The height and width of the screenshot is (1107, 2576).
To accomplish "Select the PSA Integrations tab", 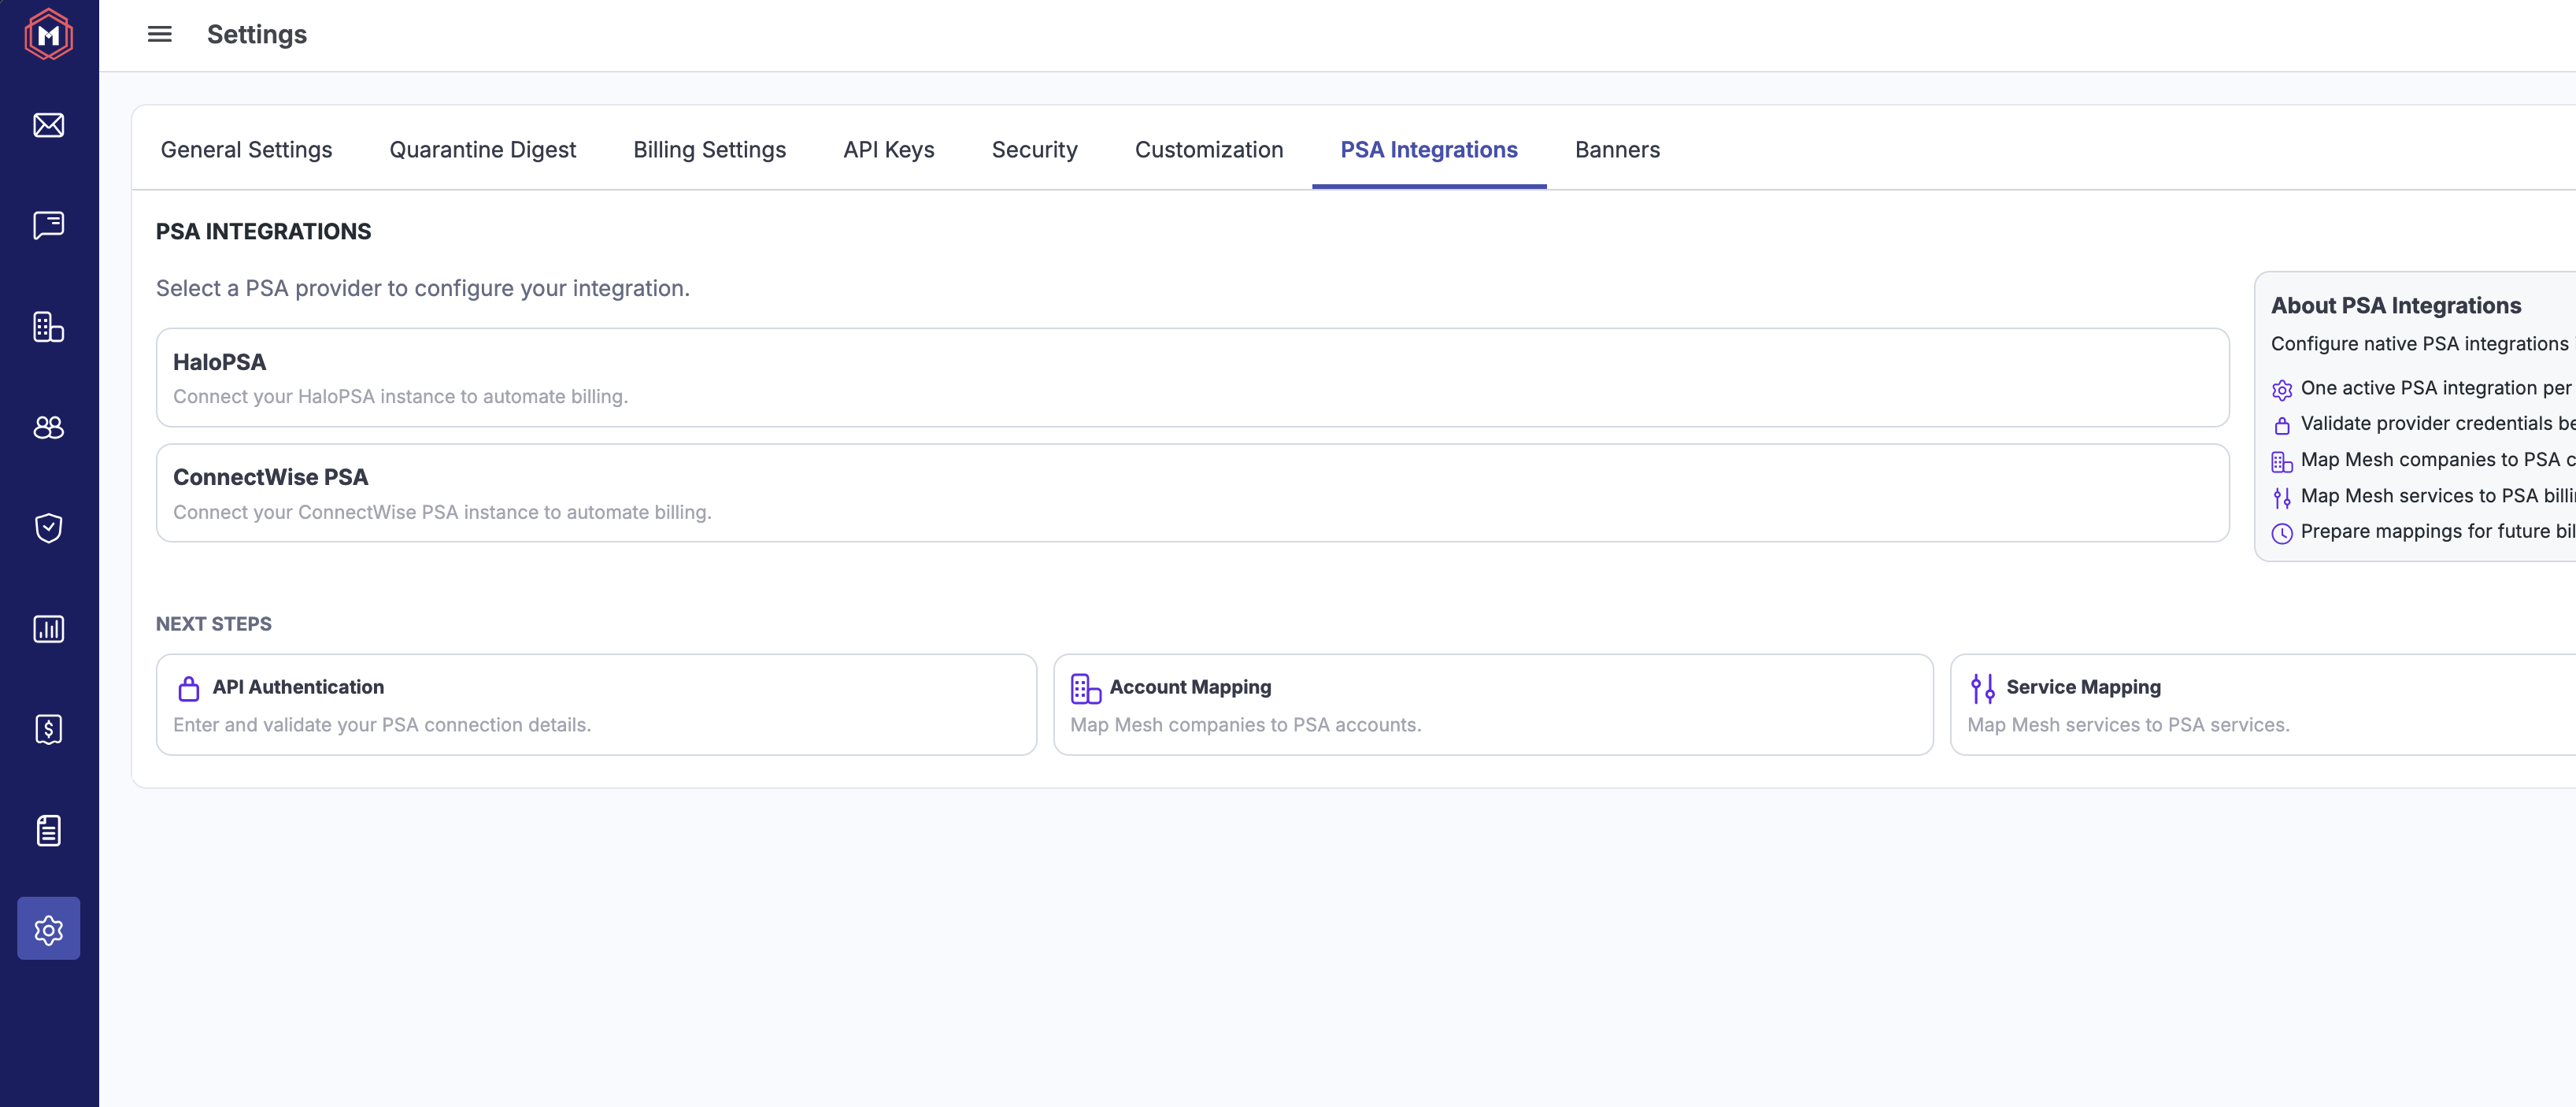I will [x=1429, y=149].
